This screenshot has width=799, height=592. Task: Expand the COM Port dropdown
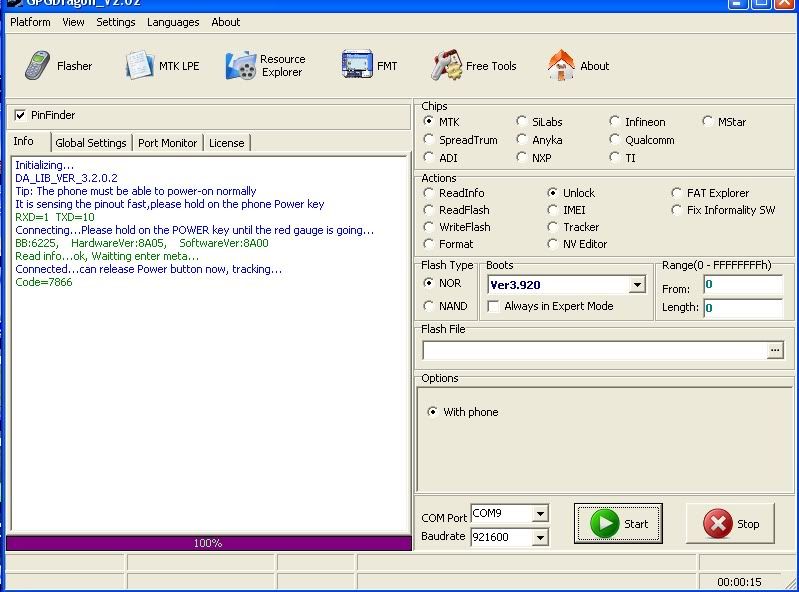pyautogui.click(x=540, y=514)
